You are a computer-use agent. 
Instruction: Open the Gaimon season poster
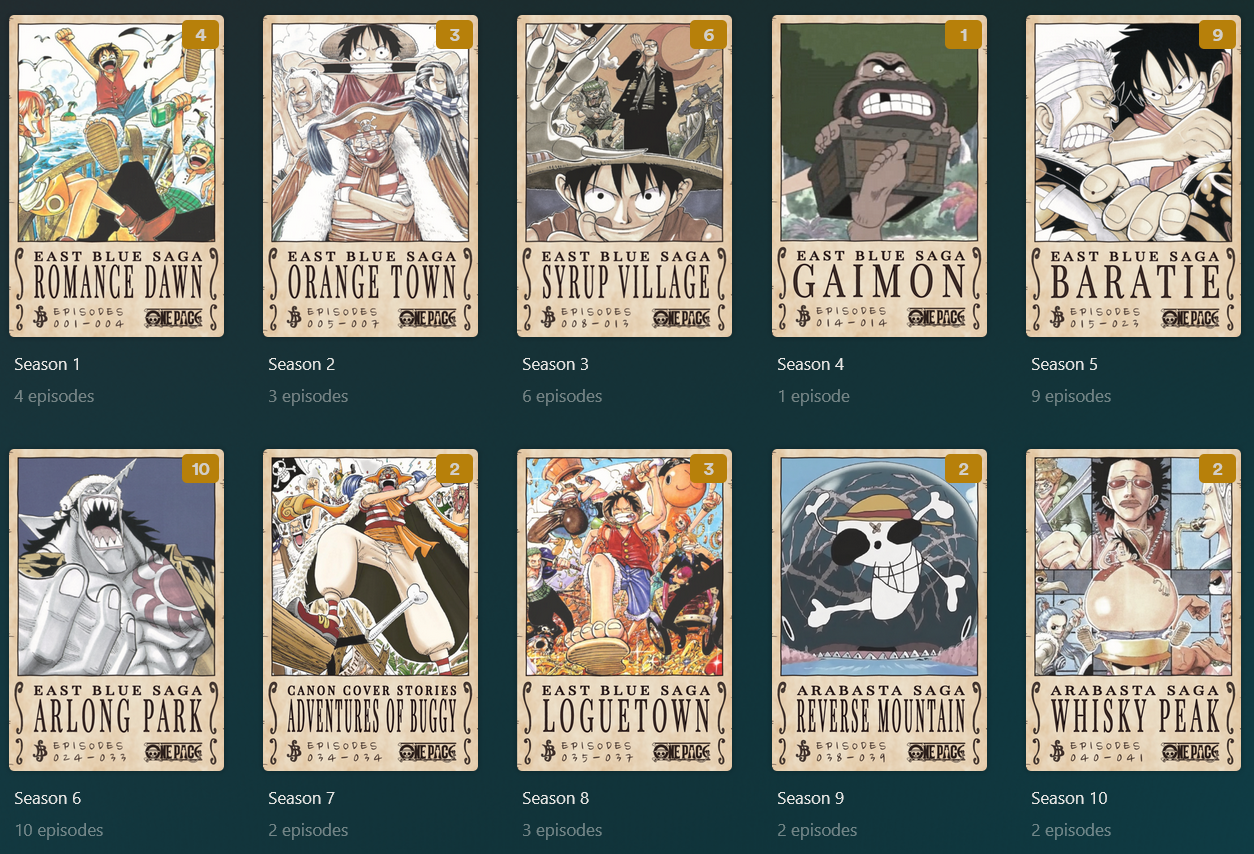click(x=879, y=176)
